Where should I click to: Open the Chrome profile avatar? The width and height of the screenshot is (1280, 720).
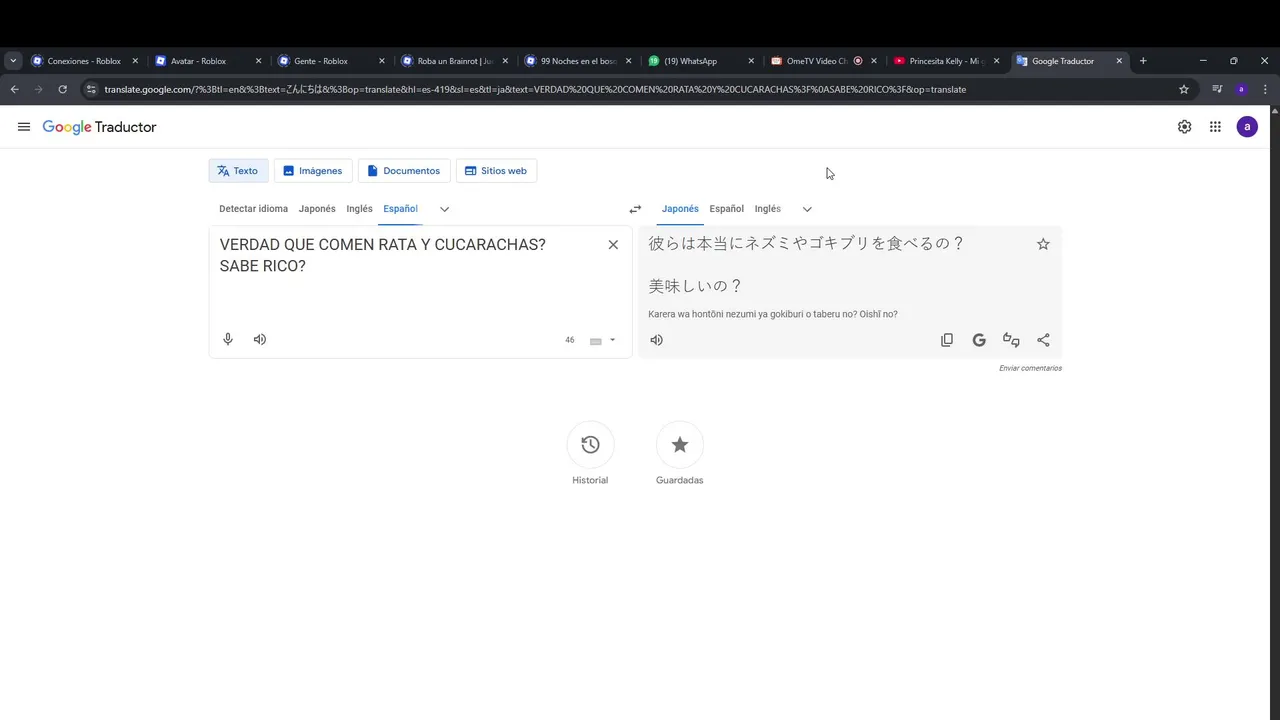click(1241, 89)
